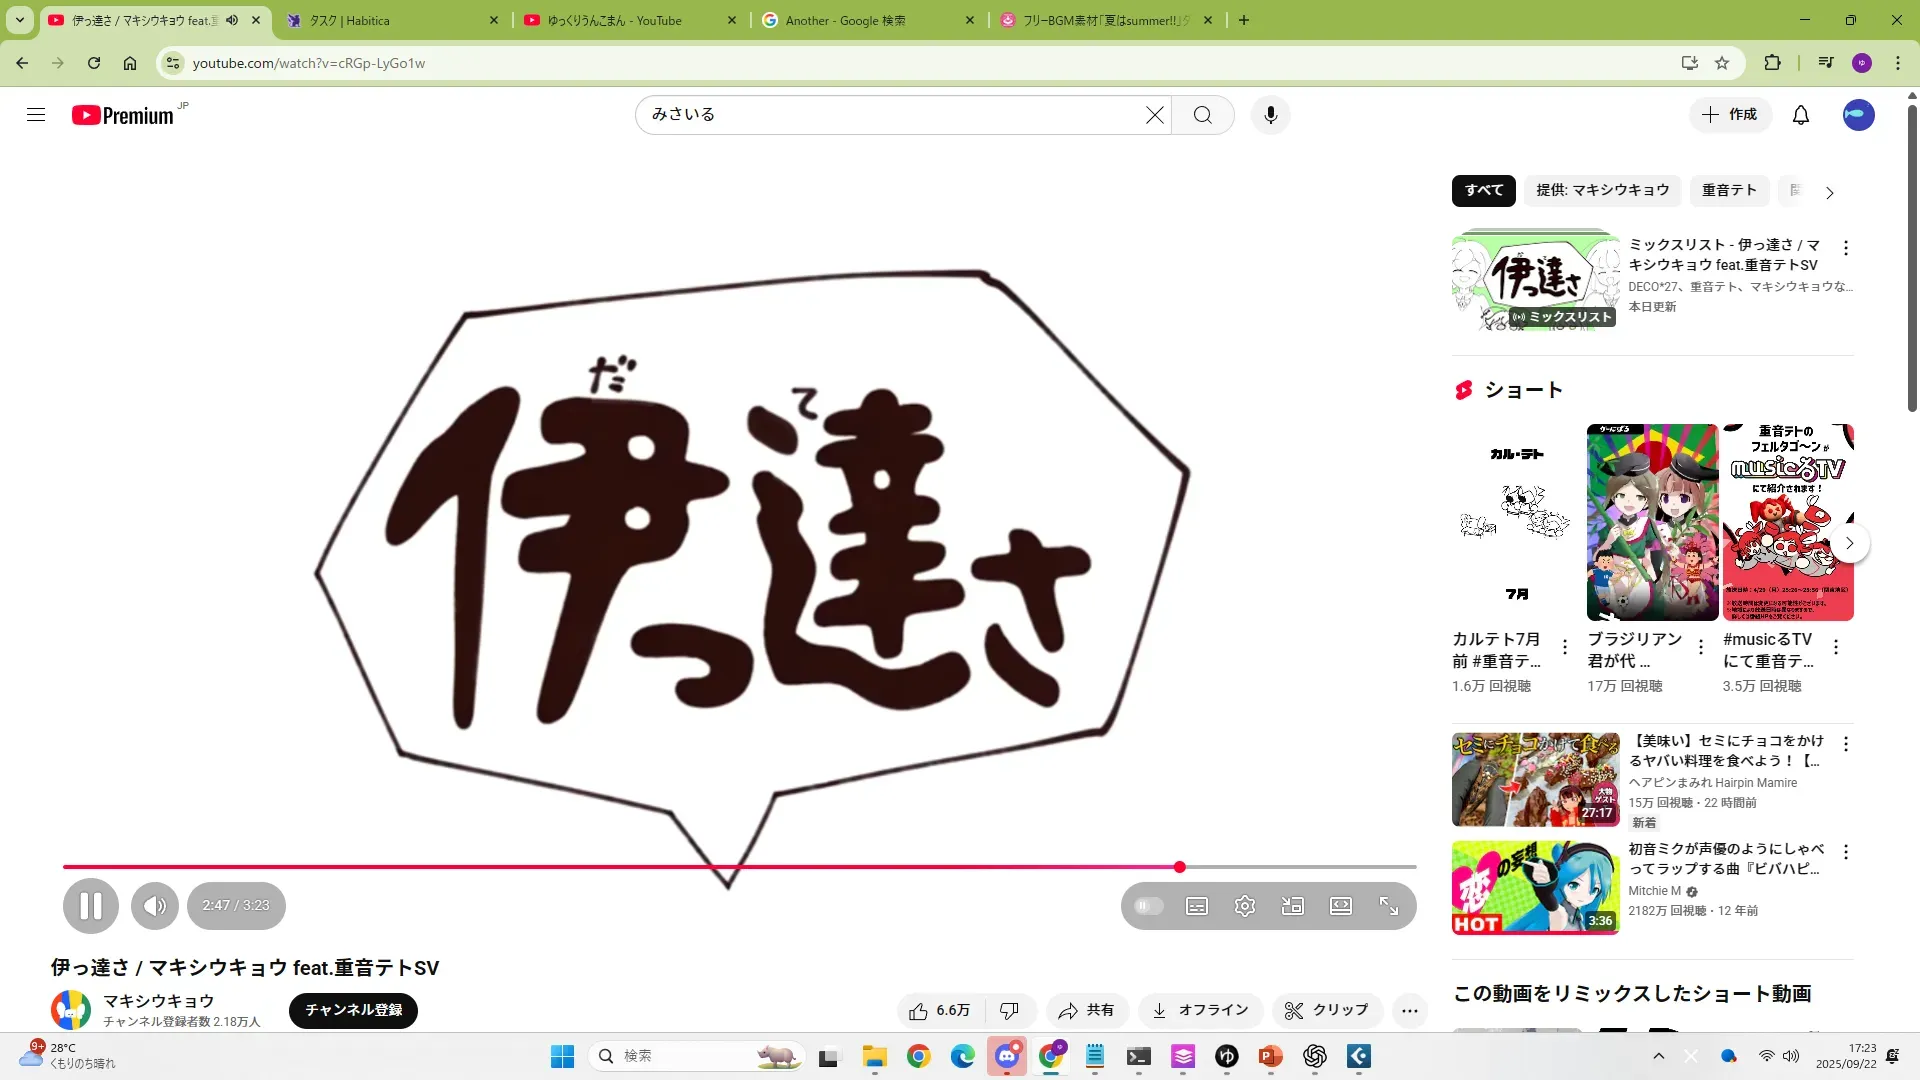Select the 重音テト filter chip
Viewport: 1920px width, 1080px height.
click(x=1729, y=190)
